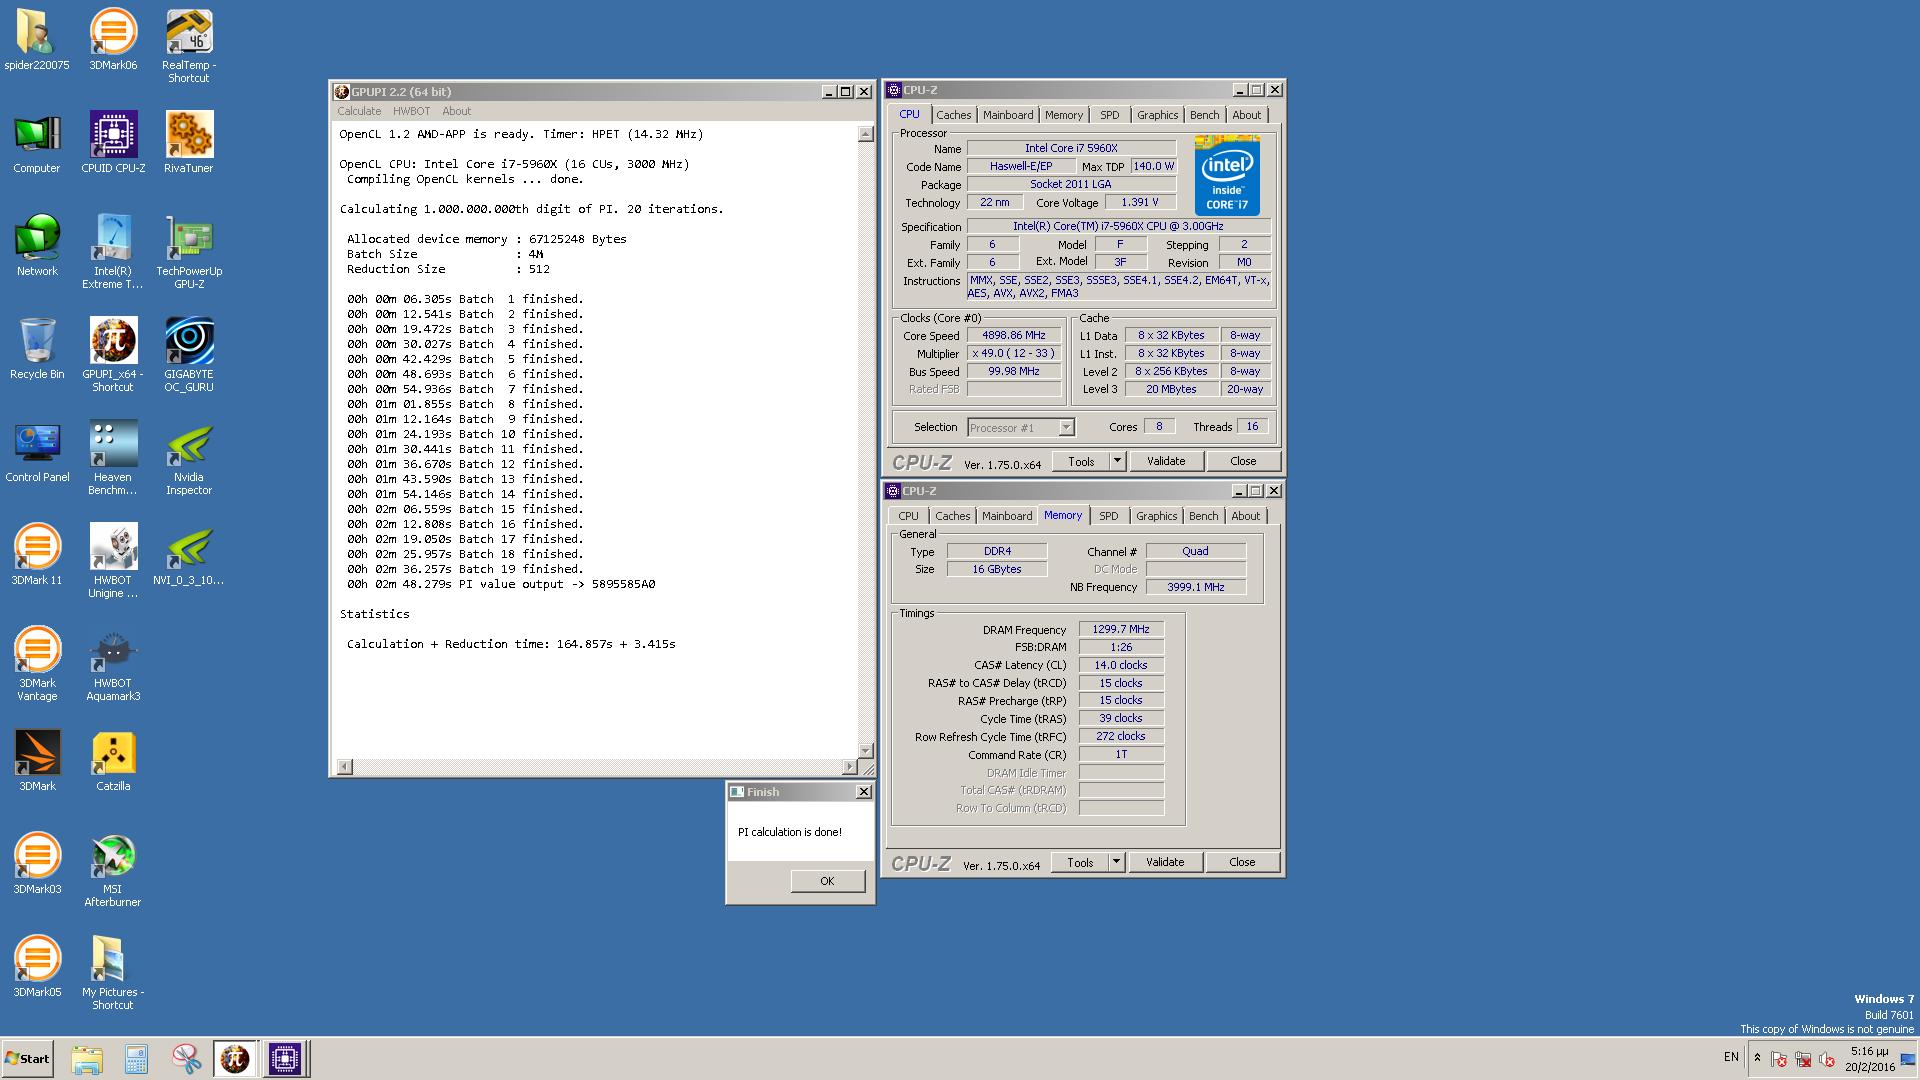
Task: Launch Nvidia Inspector desktop icon
Action: click(x=189, y=458)
